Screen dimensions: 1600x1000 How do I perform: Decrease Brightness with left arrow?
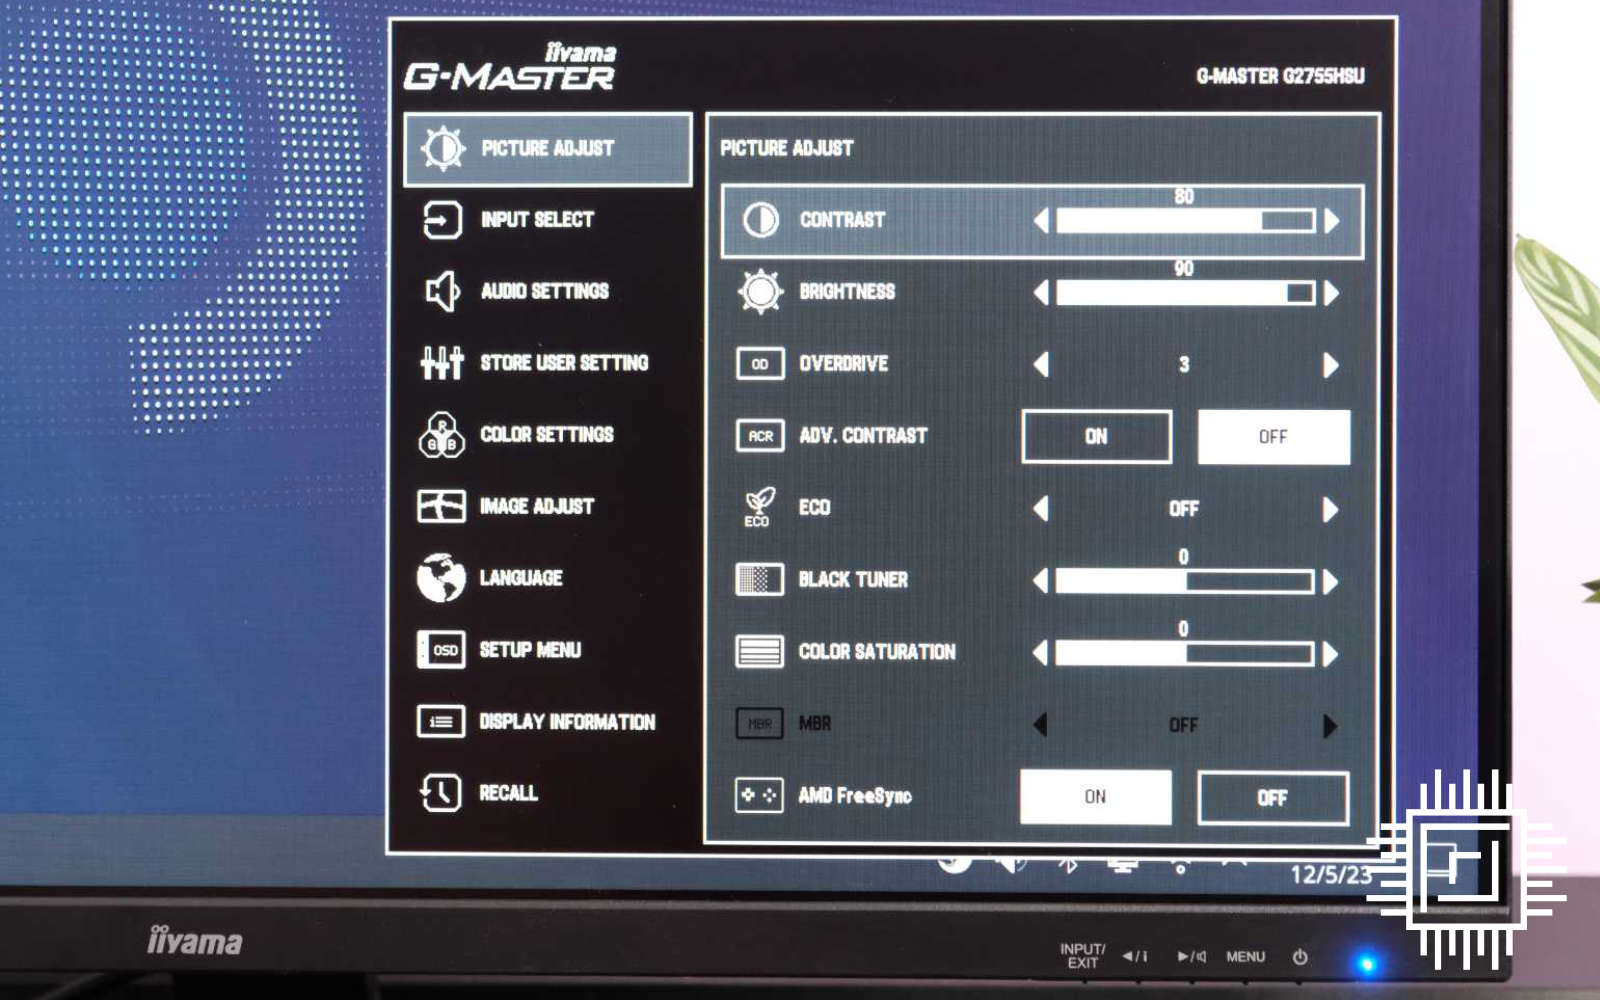pos(1042,293)
